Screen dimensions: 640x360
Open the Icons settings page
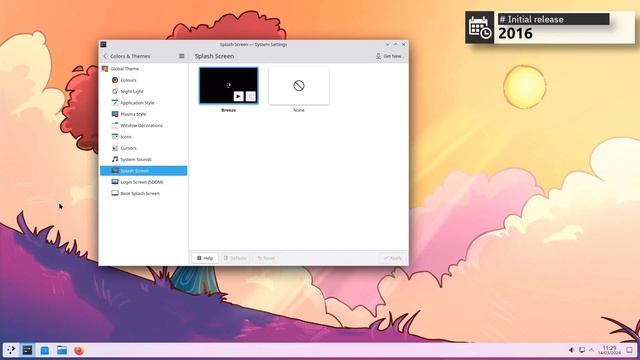click(x=144, y=137)
